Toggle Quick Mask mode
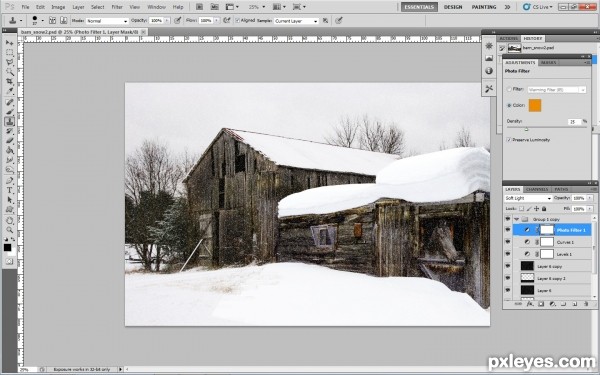Viewport: 600px width, 375px height. pyautogui.click(x=9, y=262)
